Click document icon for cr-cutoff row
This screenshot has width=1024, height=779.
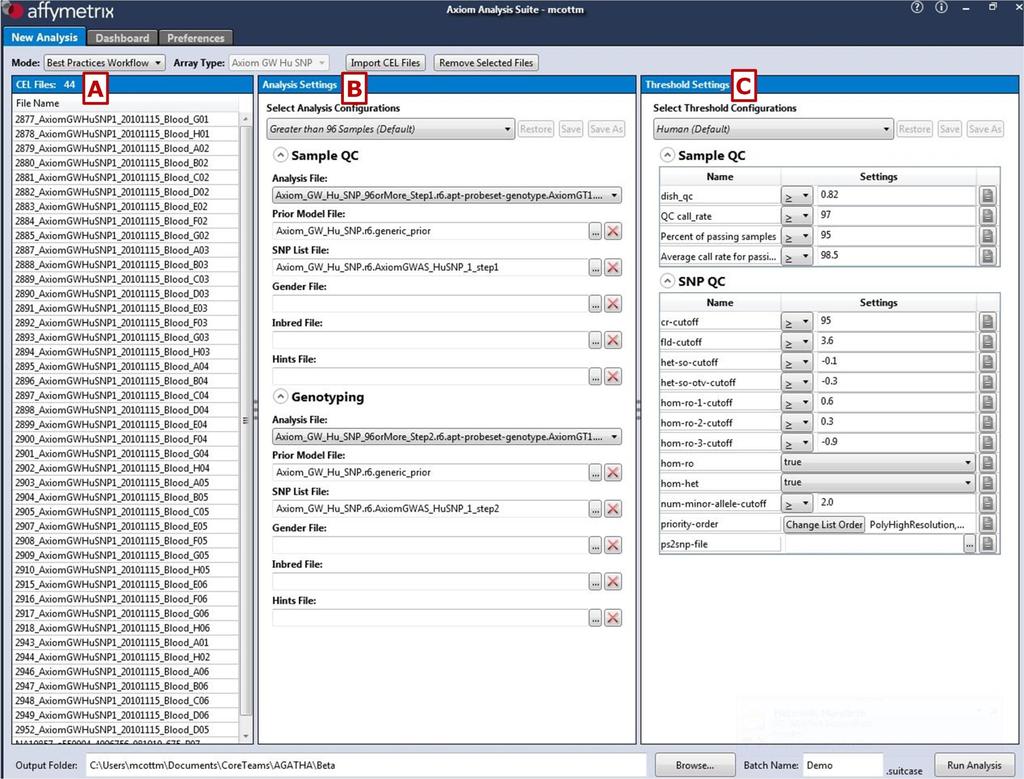click(x=987, y=321)
